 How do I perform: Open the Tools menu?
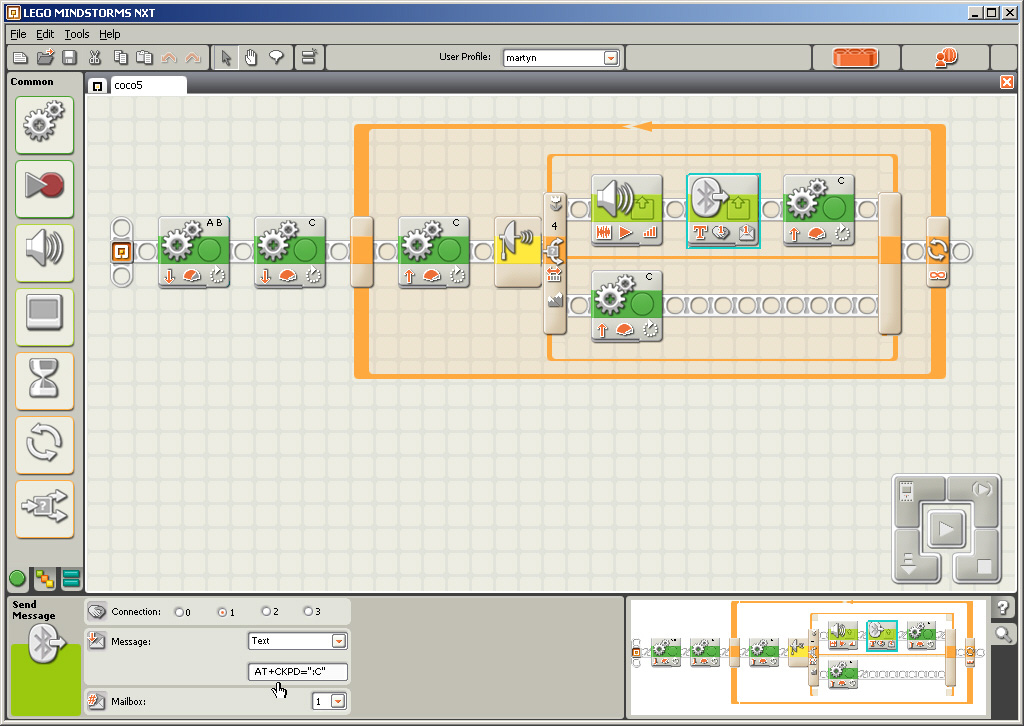(76, 34)
